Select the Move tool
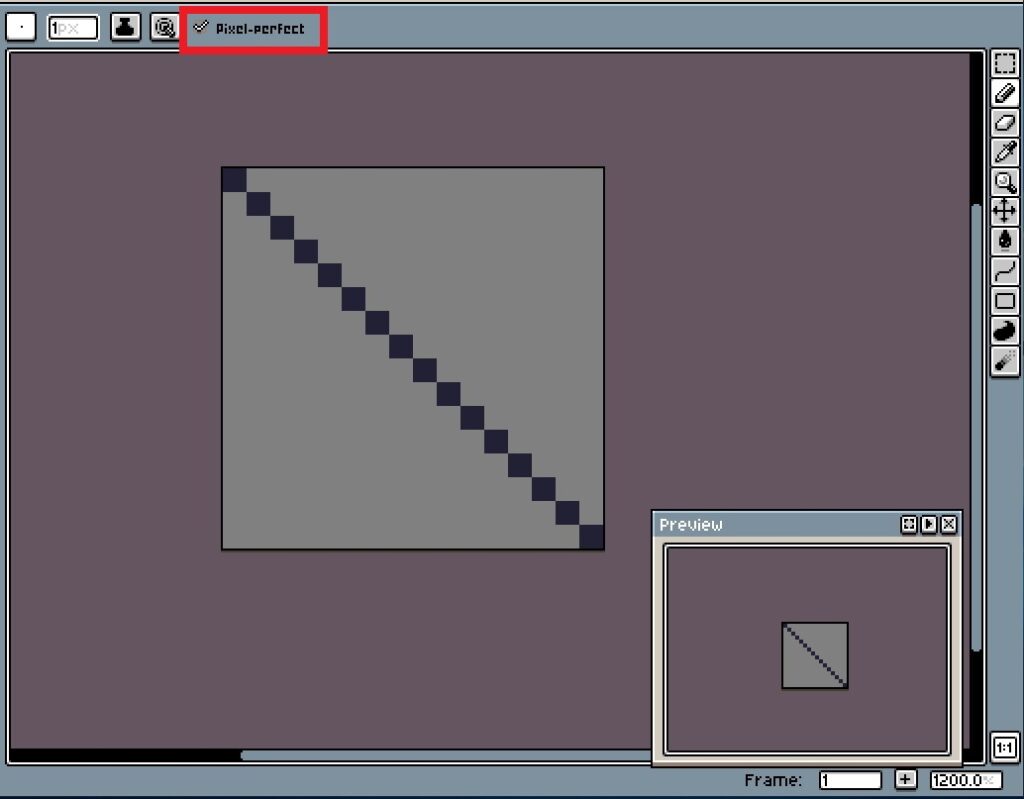 (1004, 211)
